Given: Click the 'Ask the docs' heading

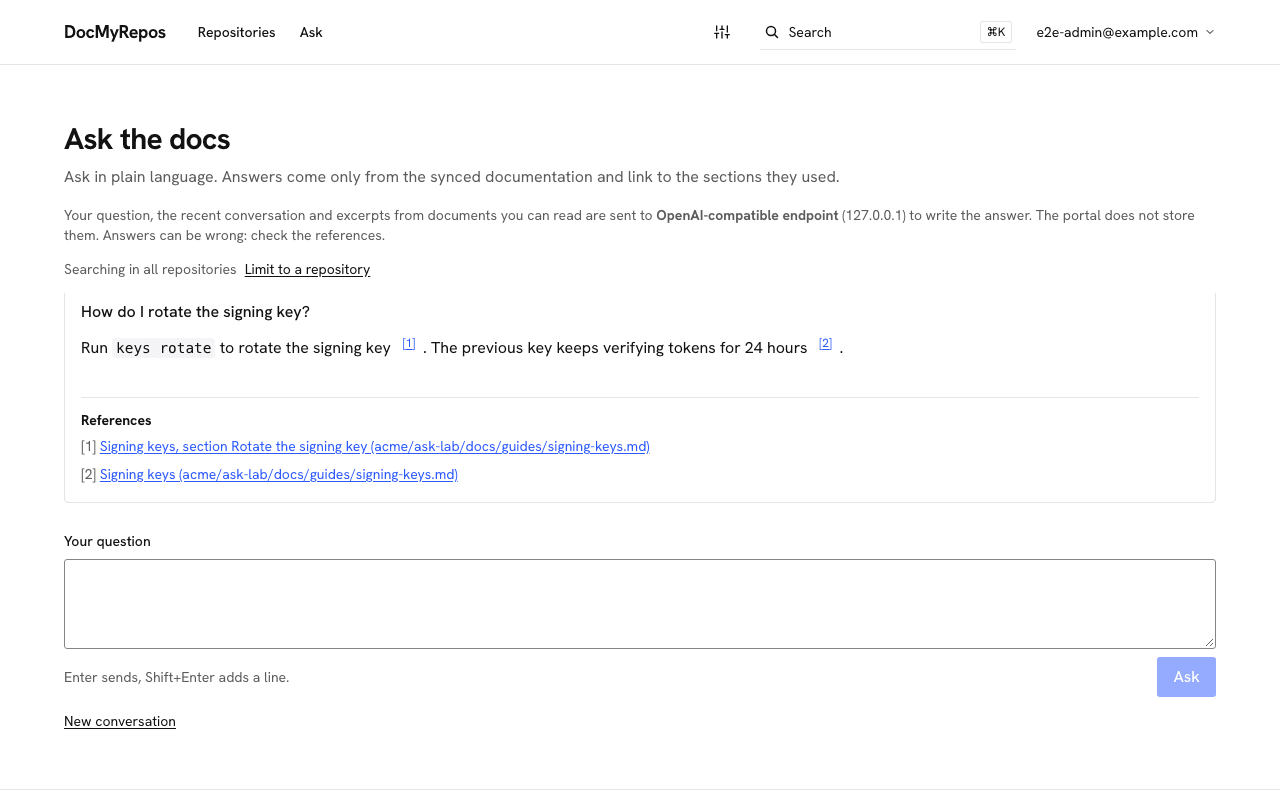Looking at the screenshot, I should click(147, 139).
